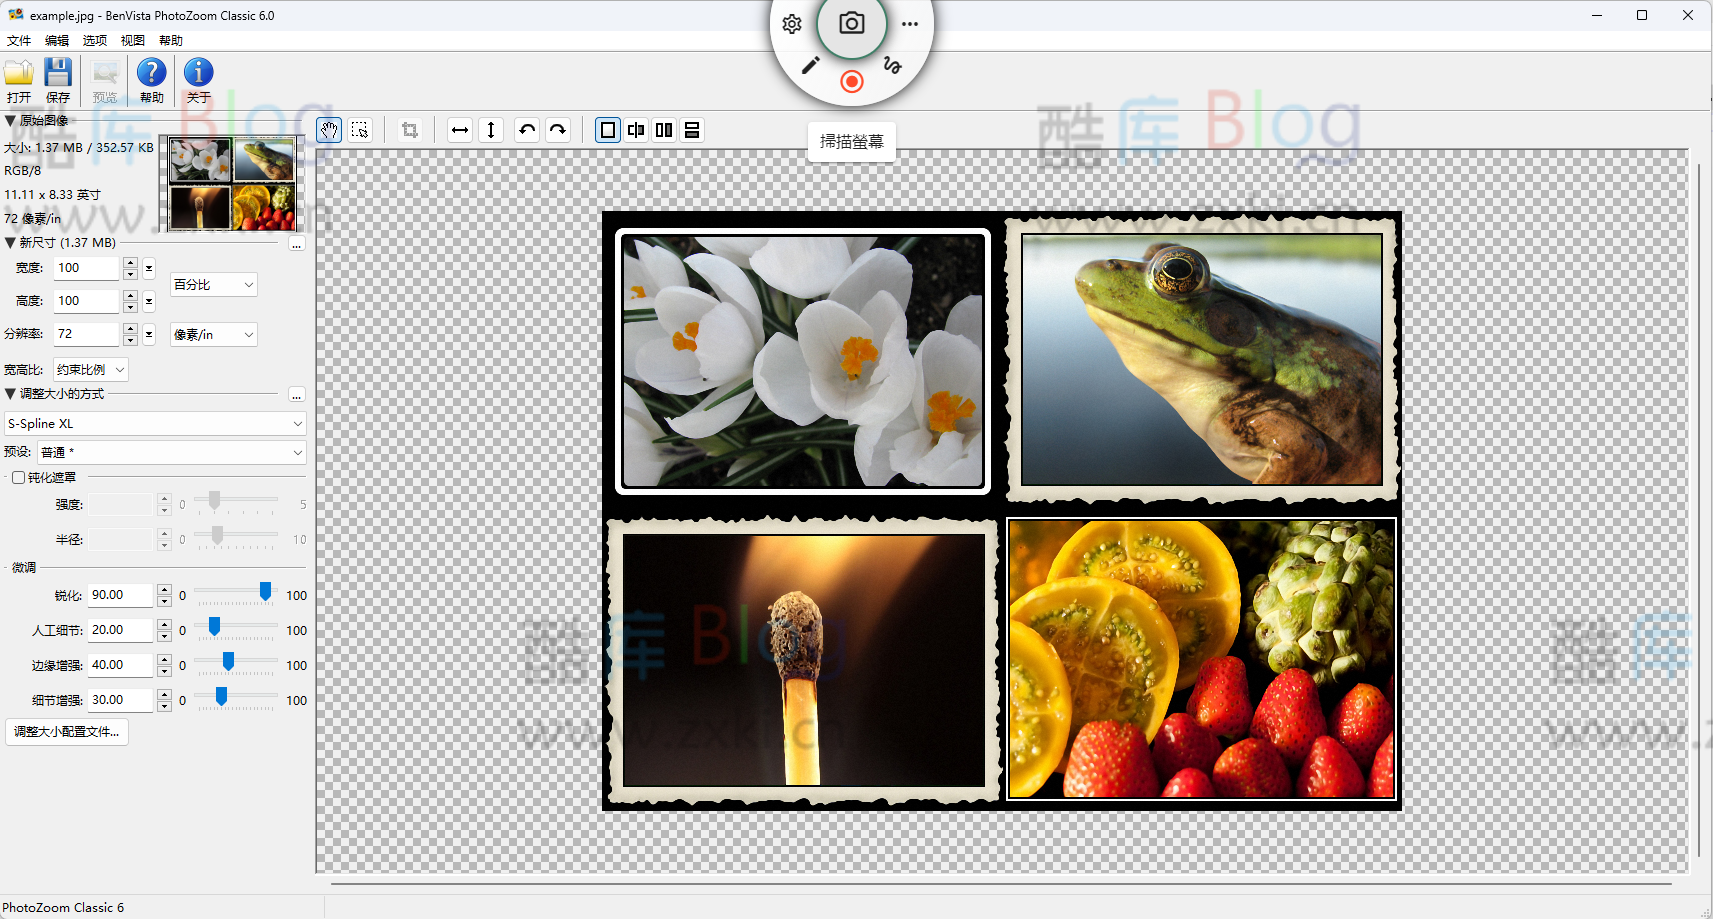The height and width of the screenshot is (919, 1713).
Task: Switch to single preview window mode
Action: click(608, 130)
